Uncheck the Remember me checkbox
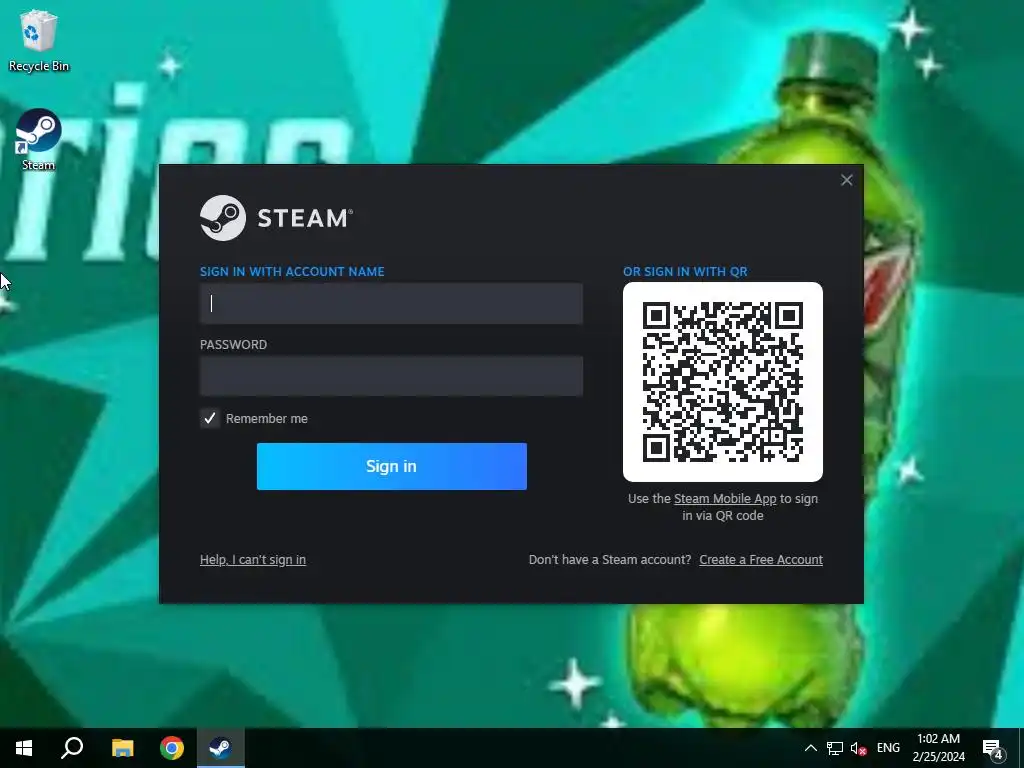 click(210, 419)
